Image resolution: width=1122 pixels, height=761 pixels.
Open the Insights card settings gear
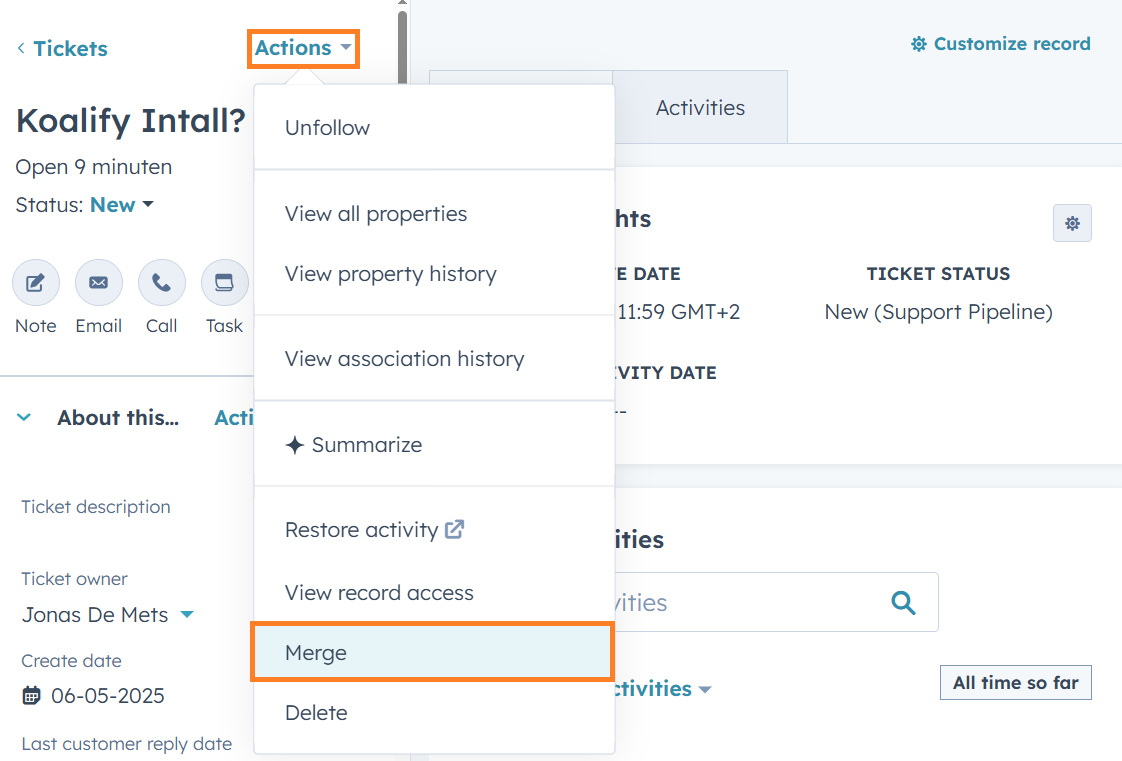(x=1071, y=223)
